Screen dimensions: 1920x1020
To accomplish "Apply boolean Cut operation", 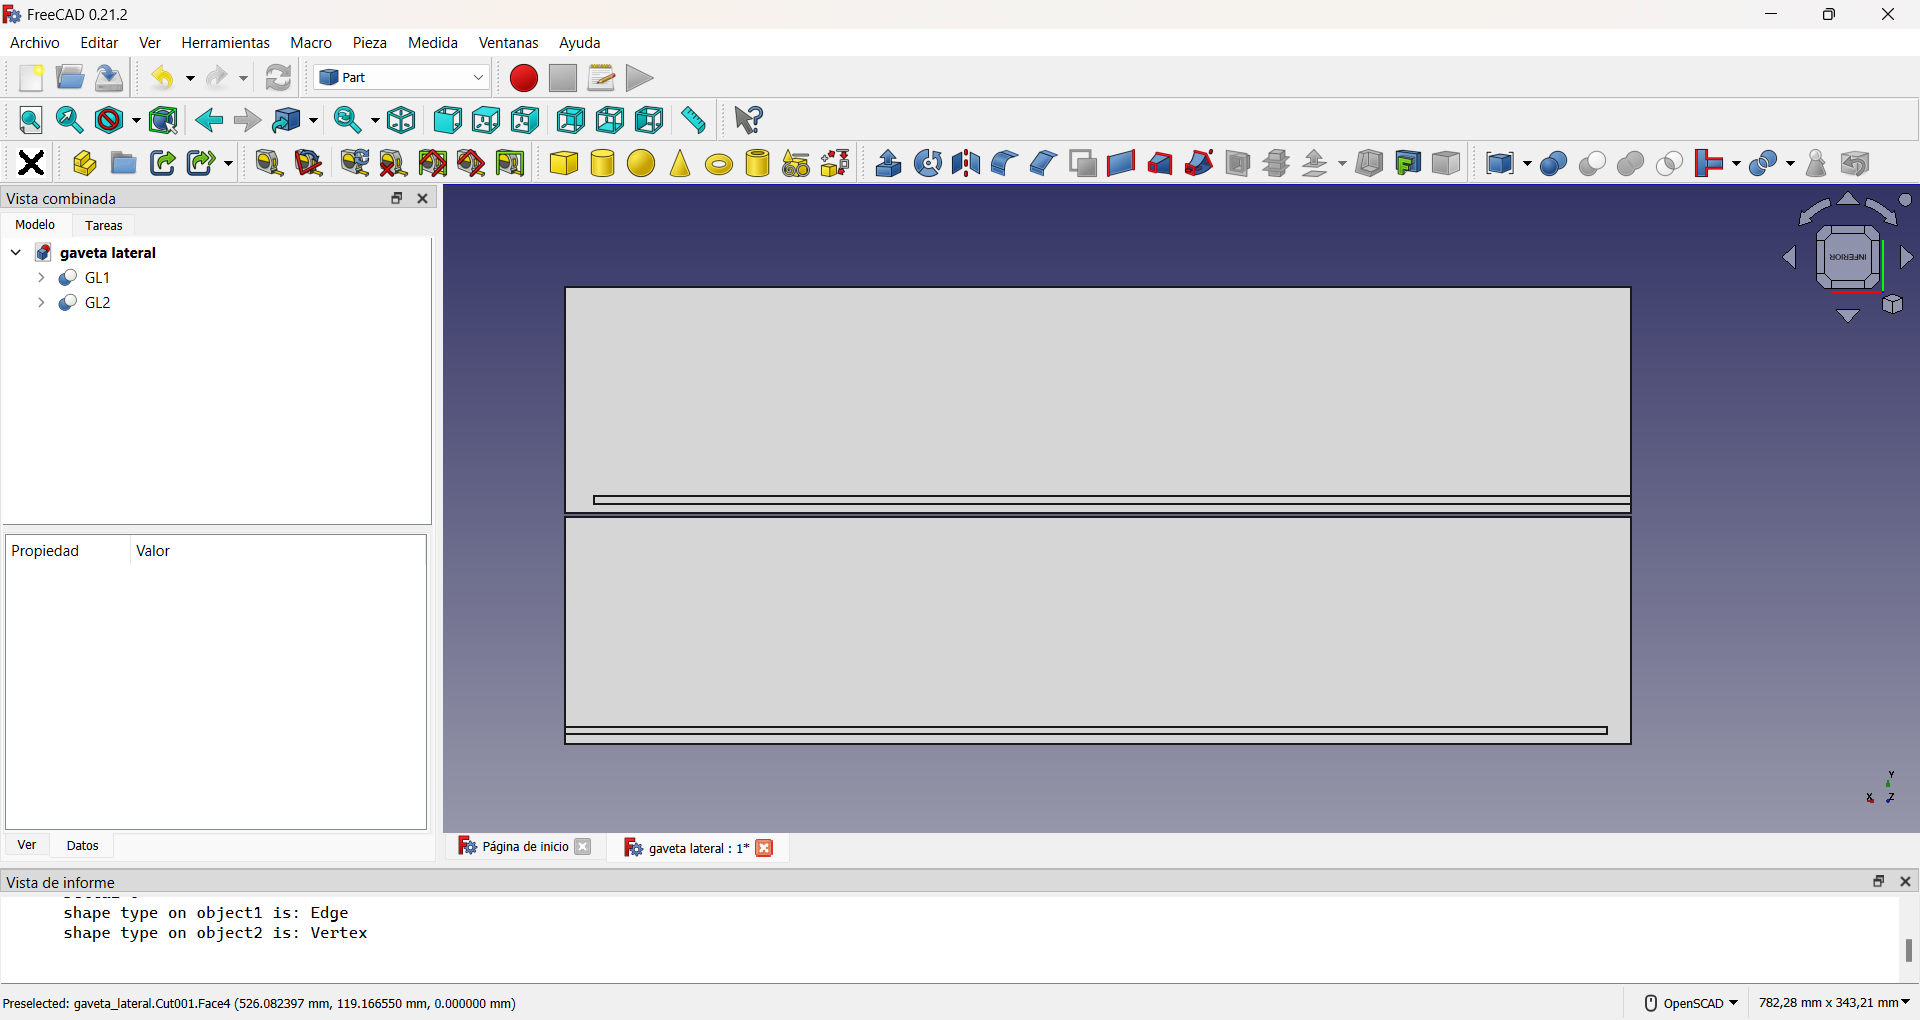I will point(1592,164).
